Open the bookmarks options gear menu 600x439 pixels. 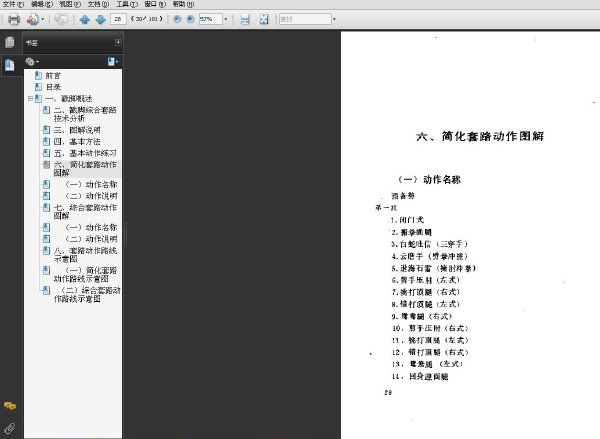coord(32,61)
